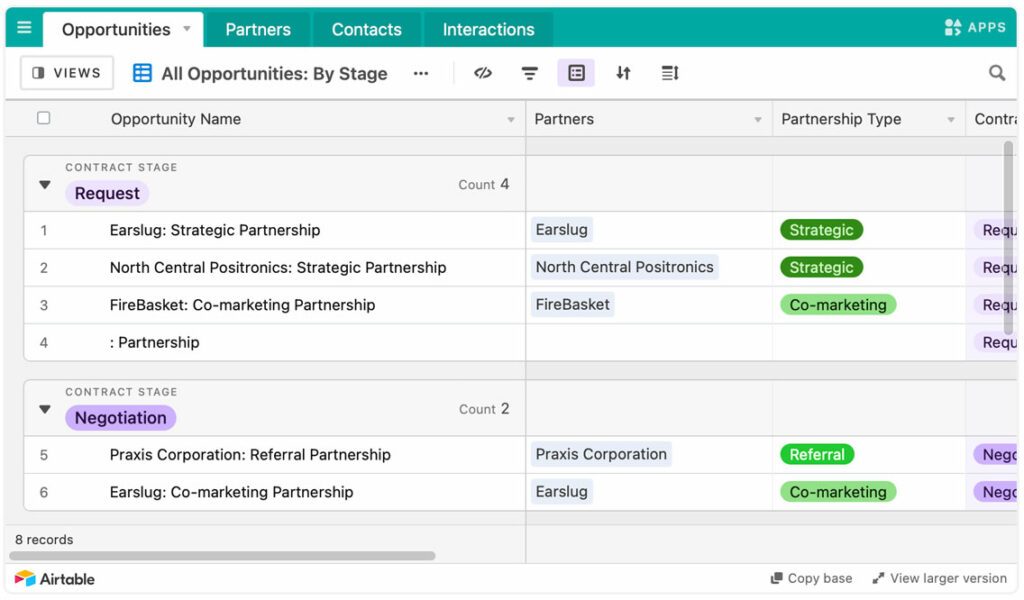The image size is (1024, 600).
Task: Click View larger version link
Action: coord(940,578)
